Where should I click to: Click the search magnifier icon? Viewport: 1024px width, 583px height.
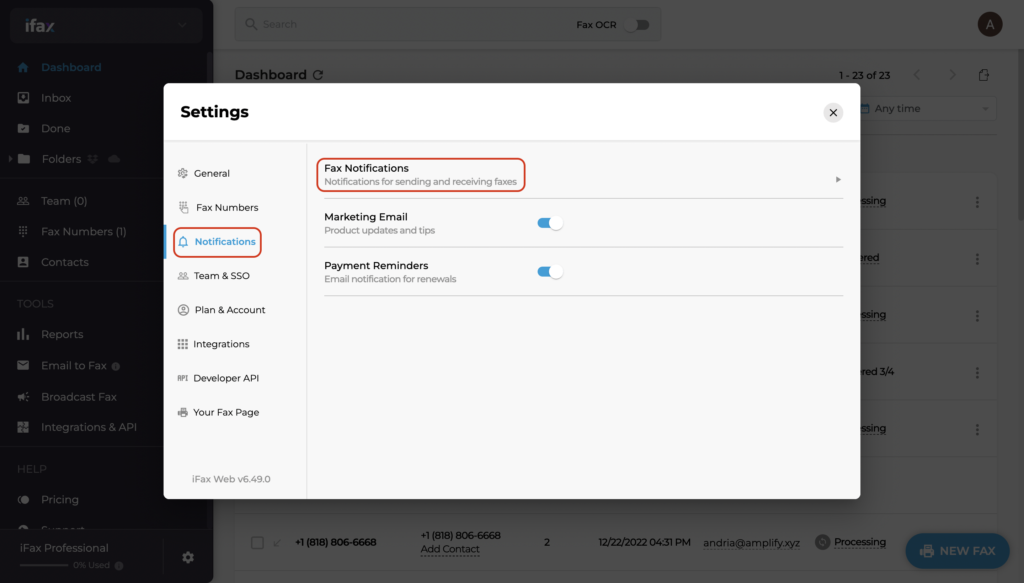(x=251, y=24)
